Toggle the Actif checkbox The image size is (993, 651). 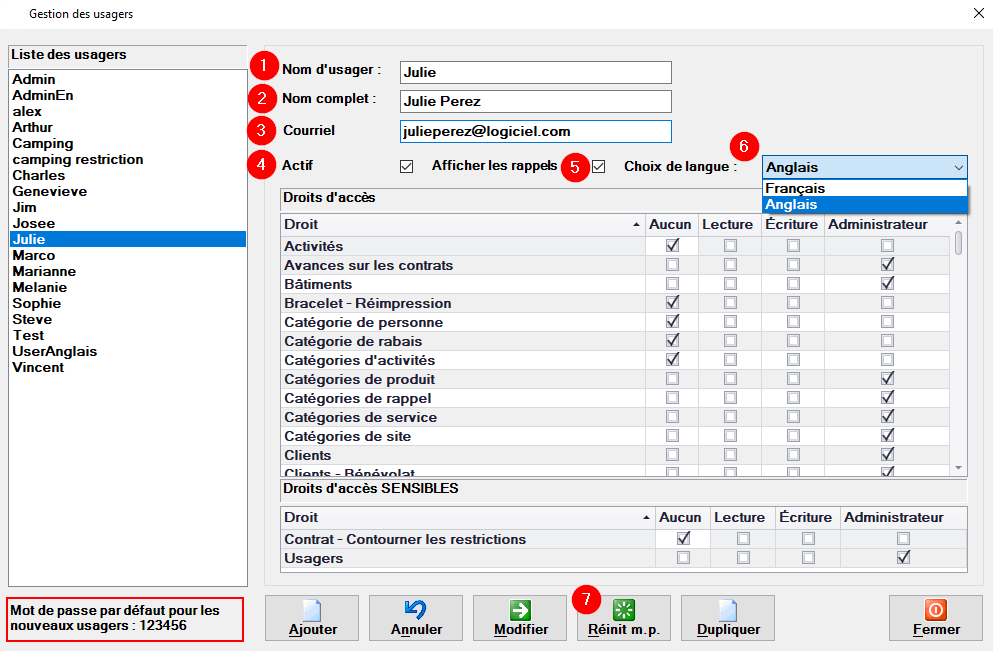(406, 166)
